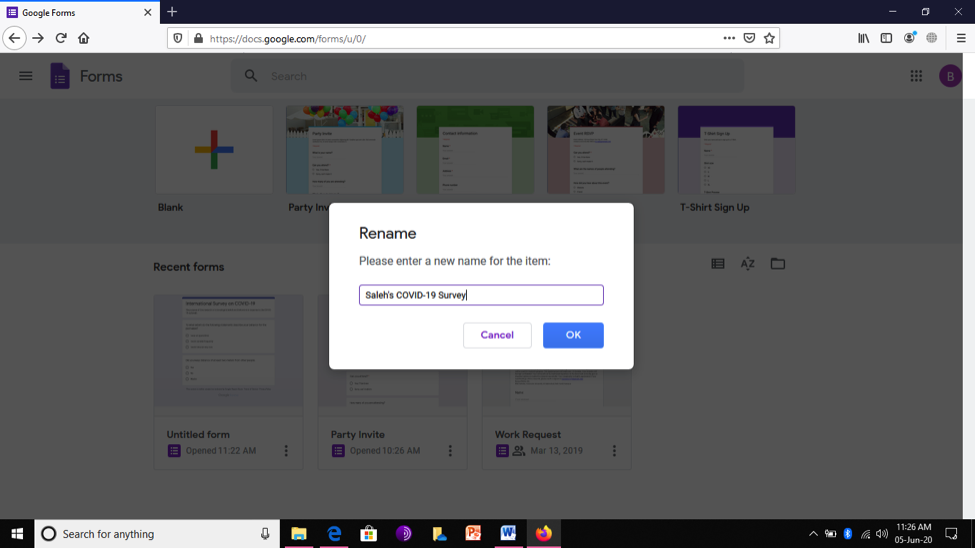Open the AZ sort options
The image size is (975, 549).
[x=747, y=264]
